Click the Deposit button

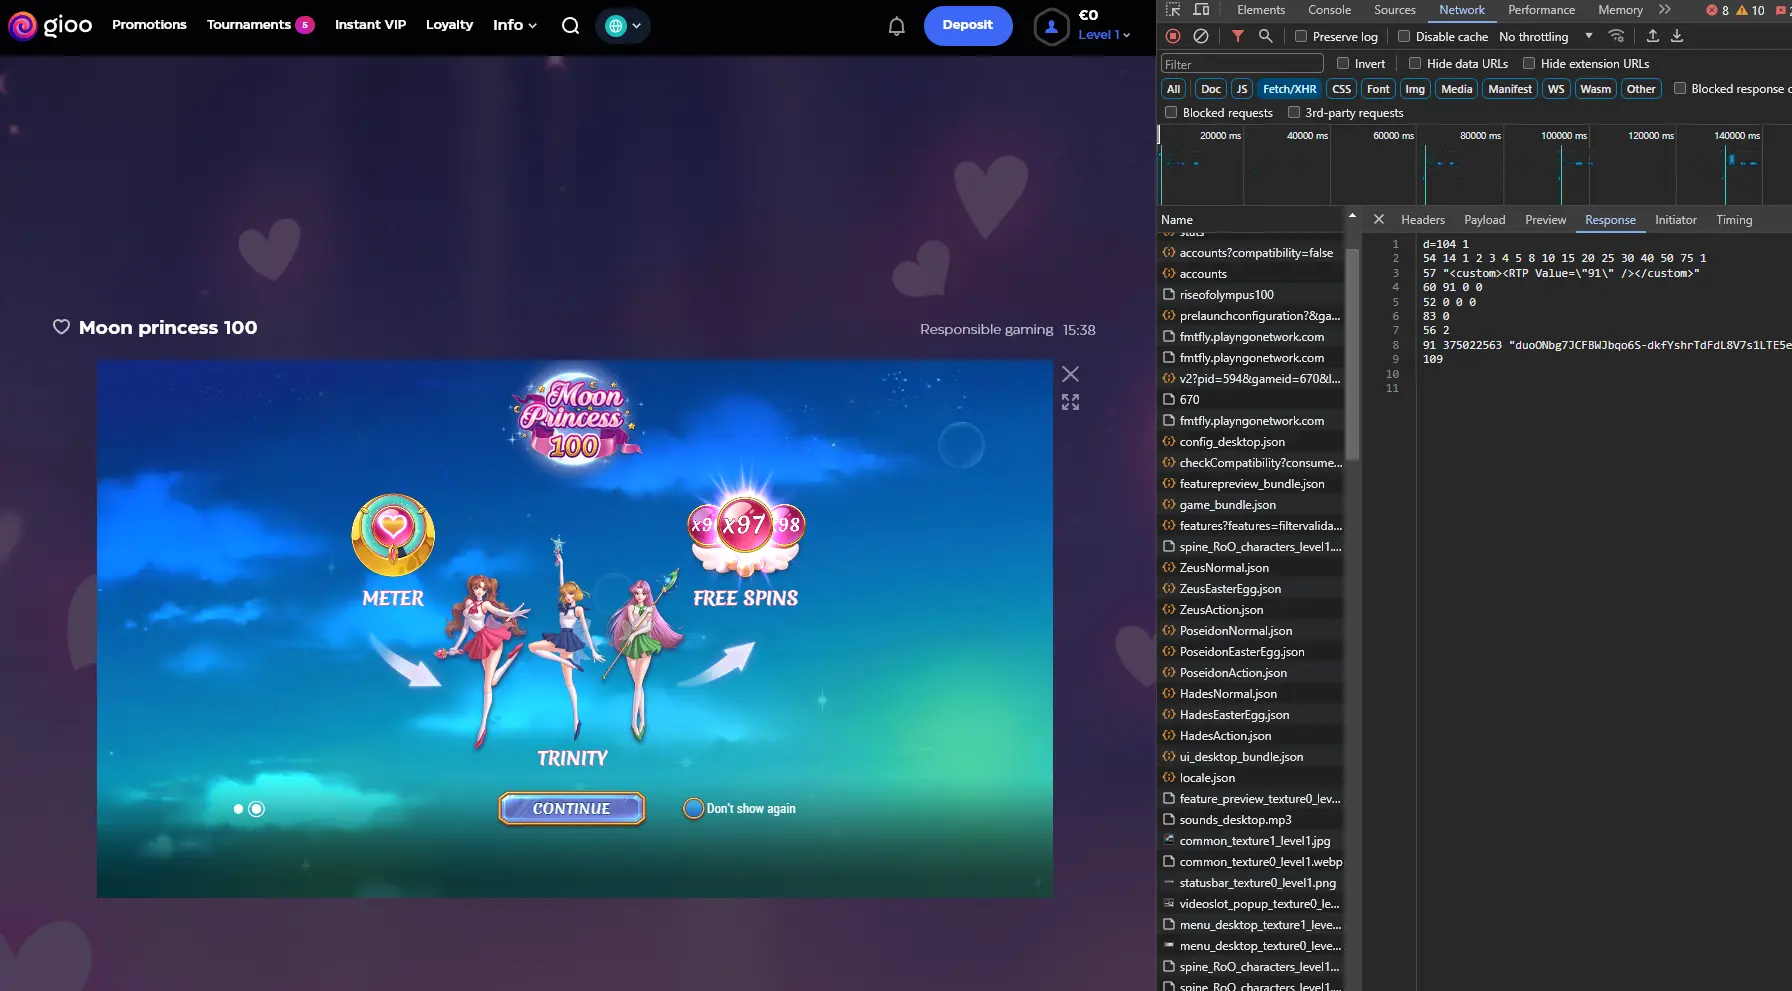click(968, 26)
